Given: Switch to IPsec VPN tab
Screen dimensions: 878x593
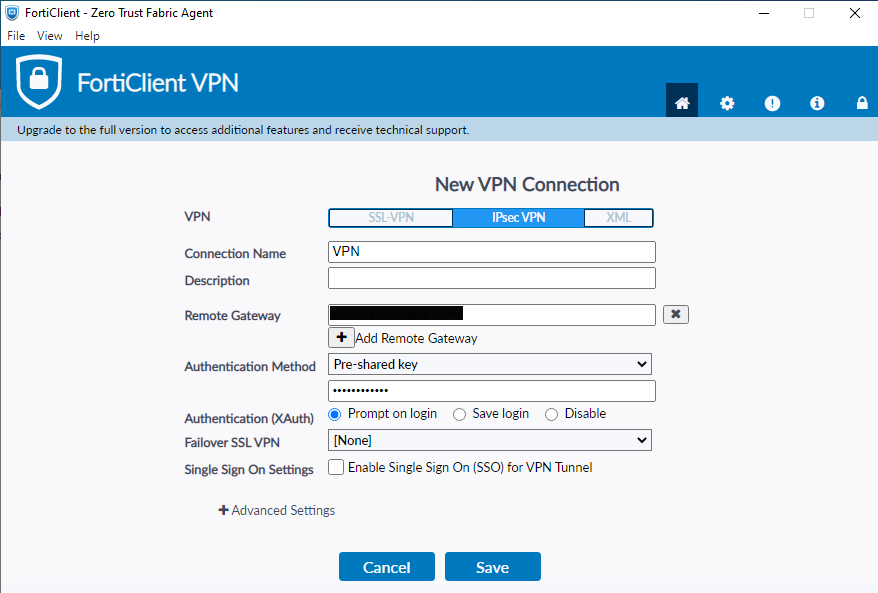Looking at the screenshot, I should pyautogui.click(x=519, y=218).
